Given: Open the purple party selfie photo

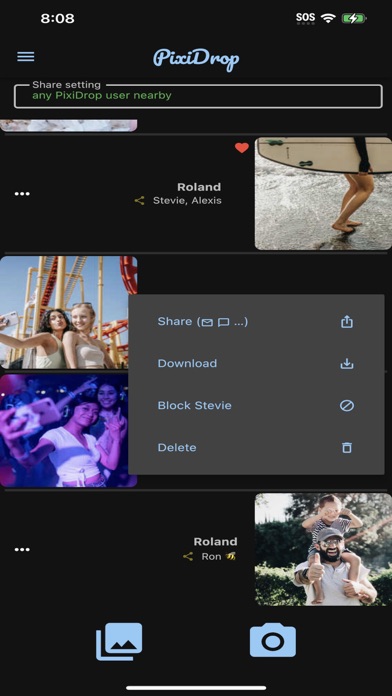Looking at the screenshot, I should [x=68, y=431].
